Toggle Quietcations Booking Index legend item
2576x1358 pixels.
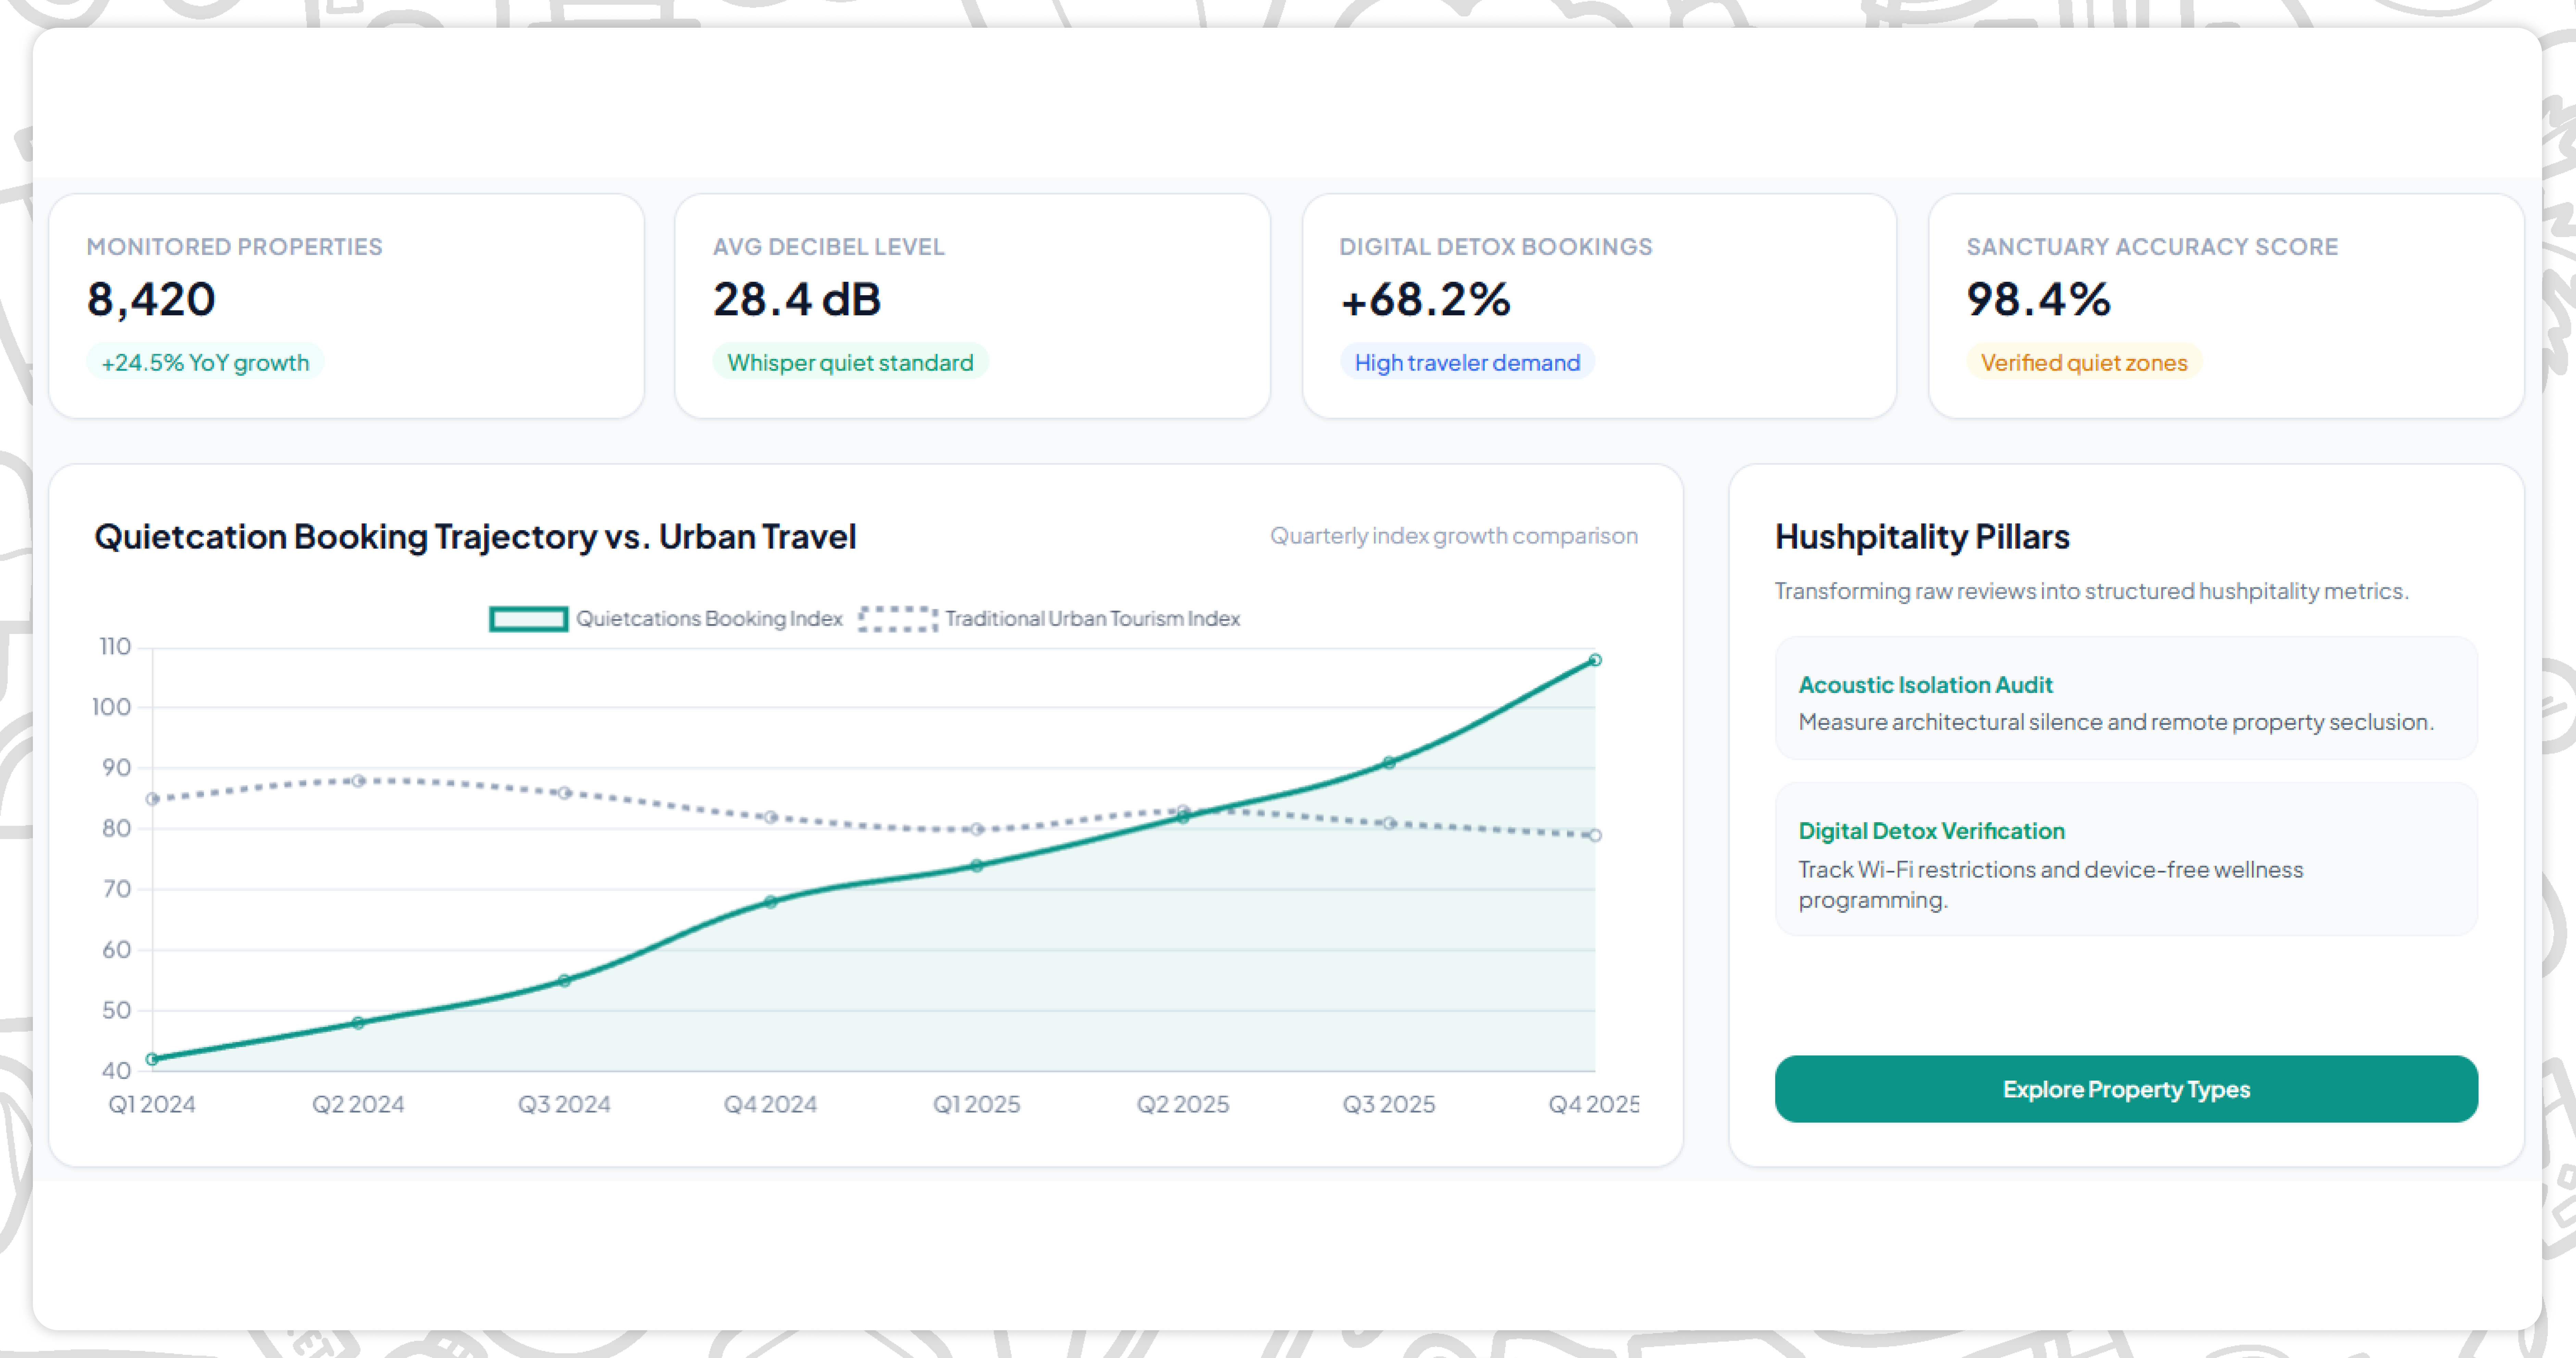666,619
